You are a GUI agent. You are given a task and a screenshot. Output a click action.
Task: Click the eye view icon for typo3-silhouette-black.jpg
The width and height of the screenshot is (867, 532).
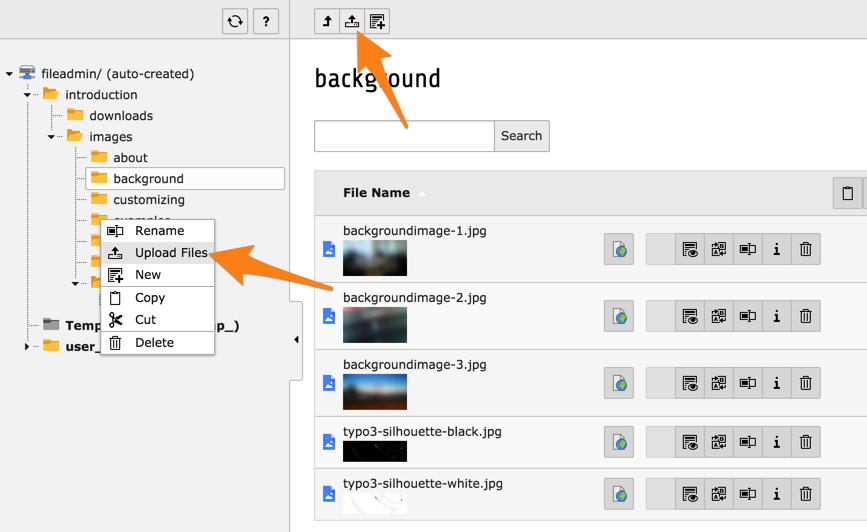tap(690, 442)
